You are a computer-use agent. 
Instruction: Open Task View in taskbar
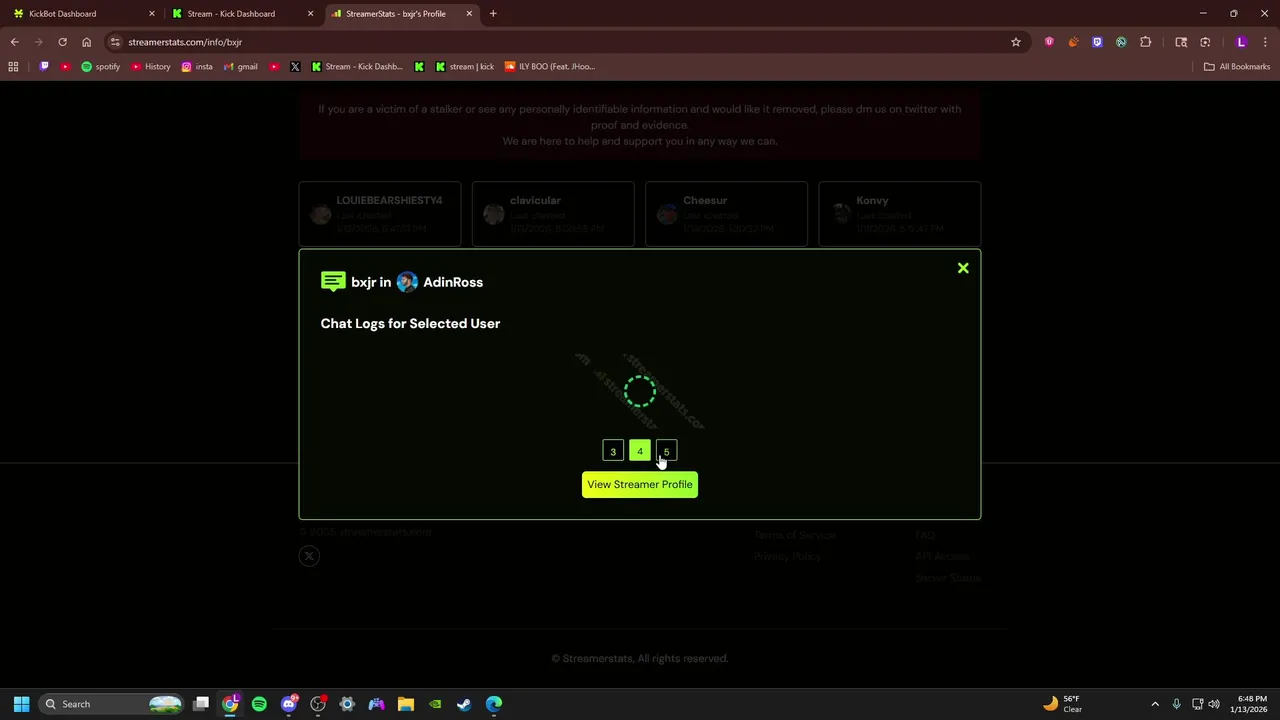pos(201,704)
